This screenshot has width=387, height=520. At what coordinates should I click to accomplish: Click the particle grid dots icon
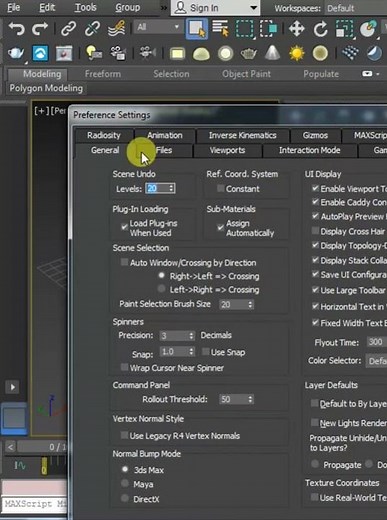(350, 53)
